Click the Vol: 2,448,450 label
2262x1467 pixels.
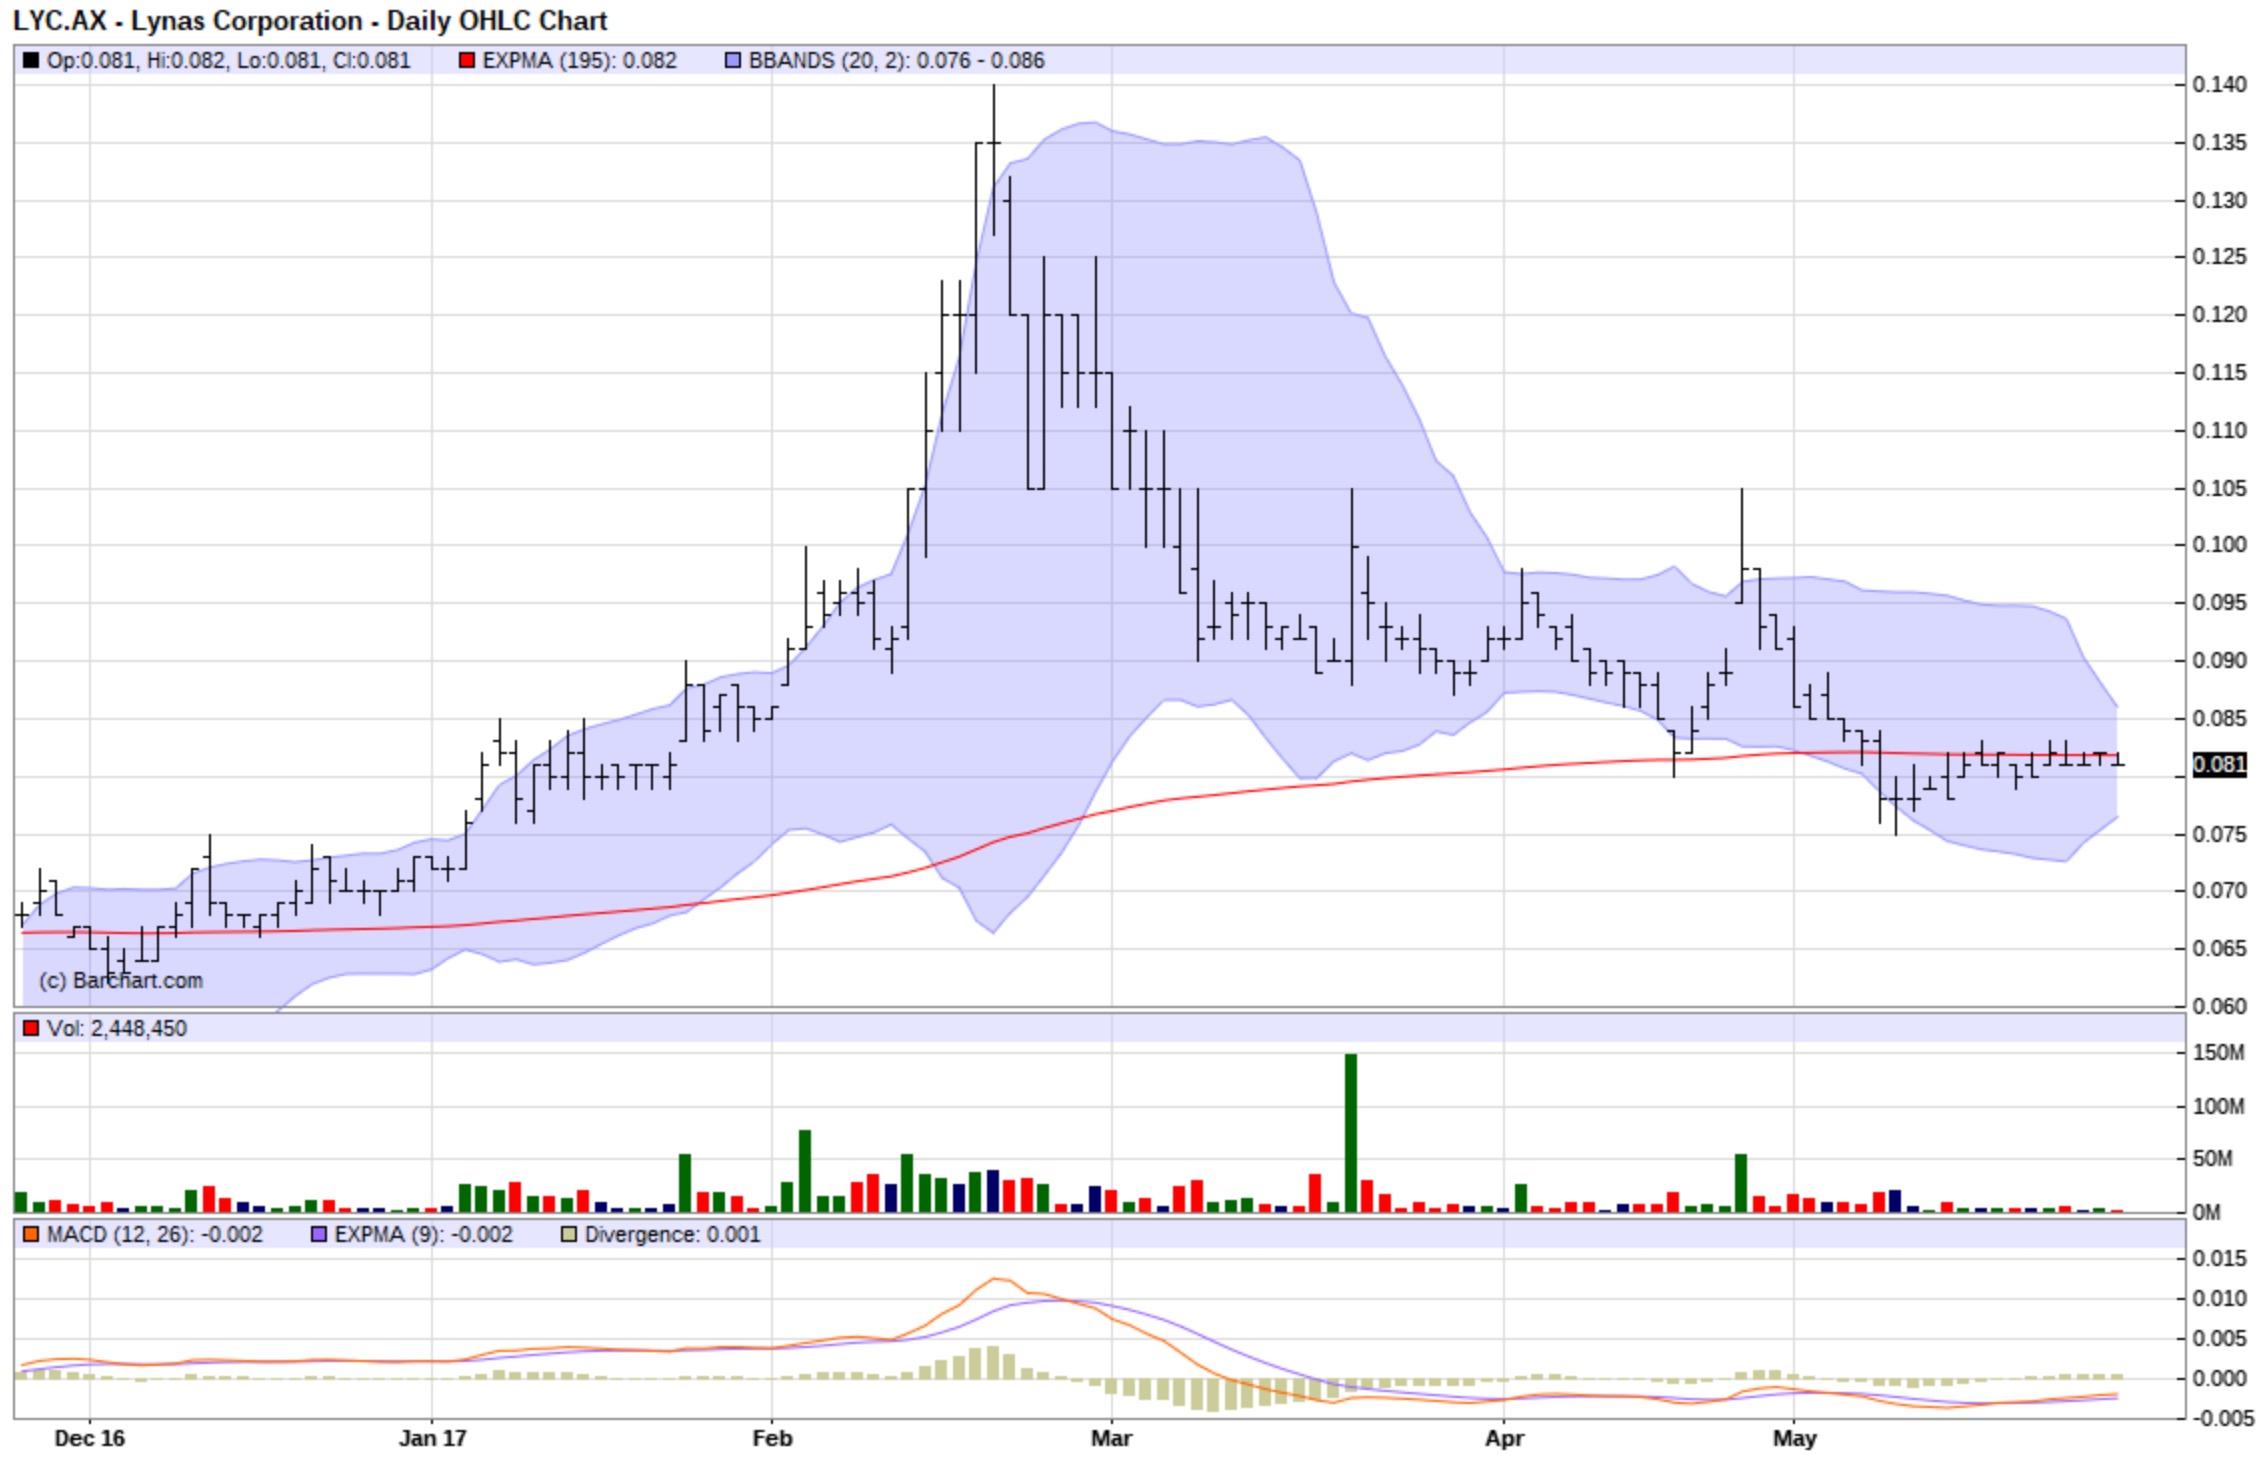click(x=117, y=1029)
